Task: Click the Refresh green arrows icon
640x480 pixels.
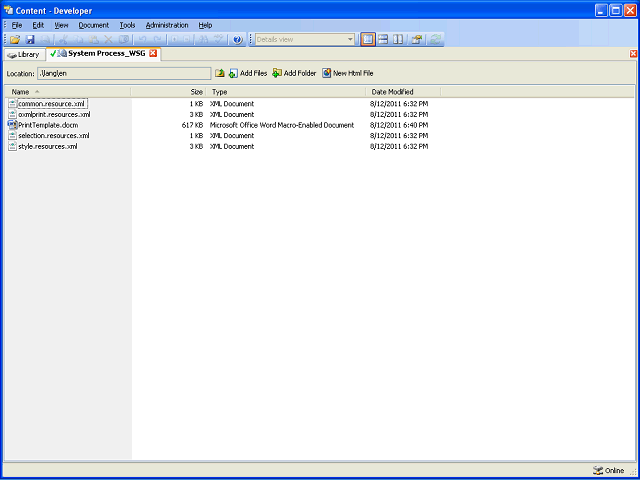Action: [x=436, y=40]
